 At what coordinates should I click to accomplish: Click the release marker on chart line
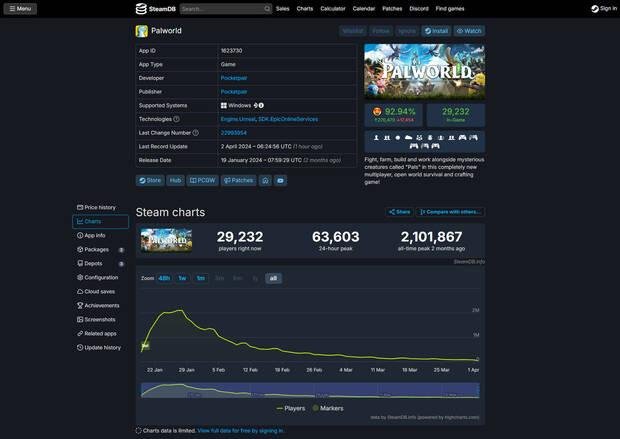(145, 346)
